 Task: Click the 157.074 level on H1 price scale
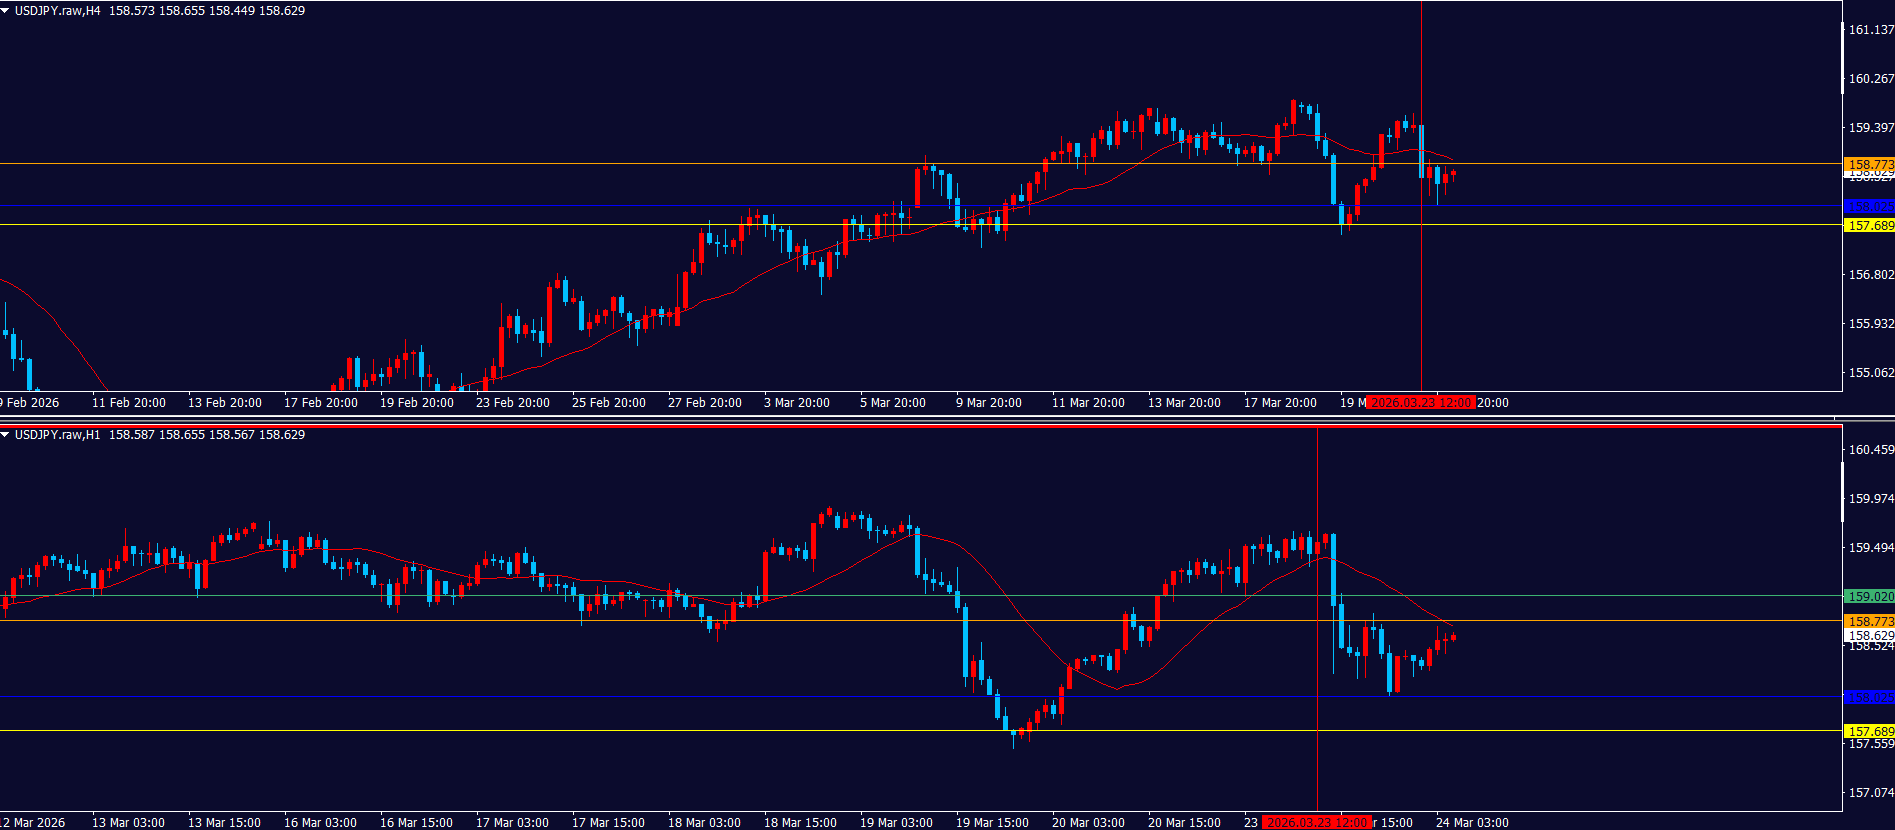[1870, 793]
